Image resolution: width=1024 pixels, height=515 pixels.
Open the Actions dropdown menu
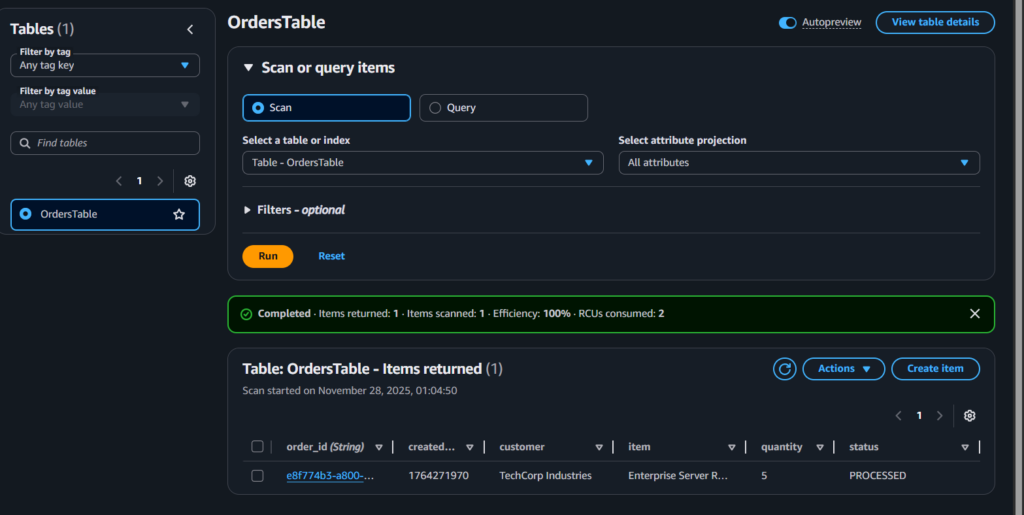[843, 369]
